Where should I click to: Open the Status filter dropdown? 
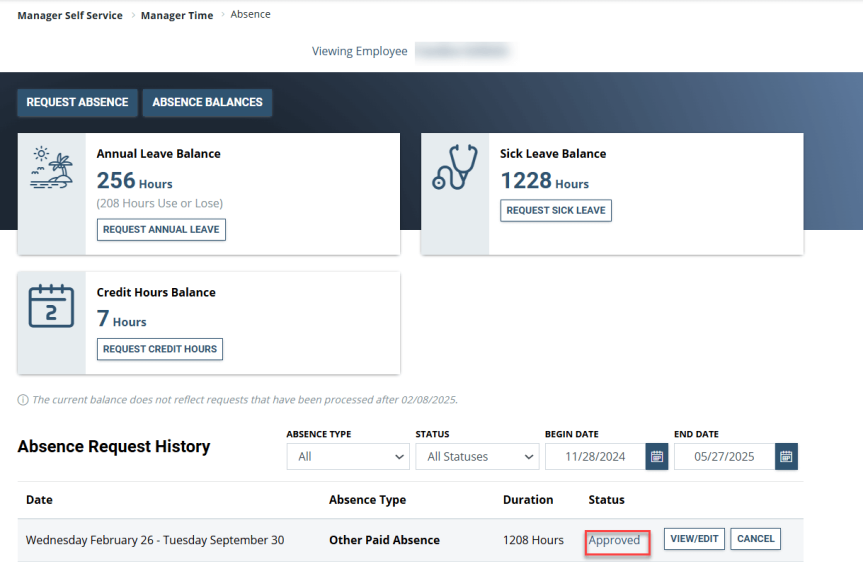point(477,457)
